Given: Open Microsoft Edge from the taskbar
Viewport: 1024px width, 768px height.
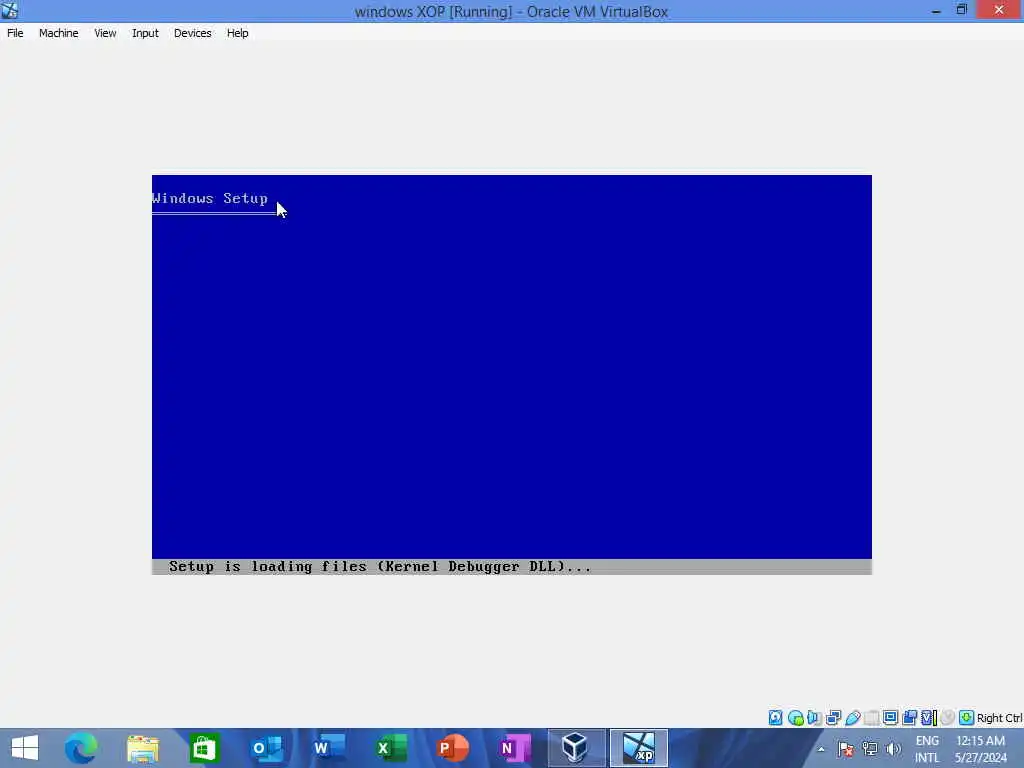Looking at the screenshot, I should tap(81, 748).
